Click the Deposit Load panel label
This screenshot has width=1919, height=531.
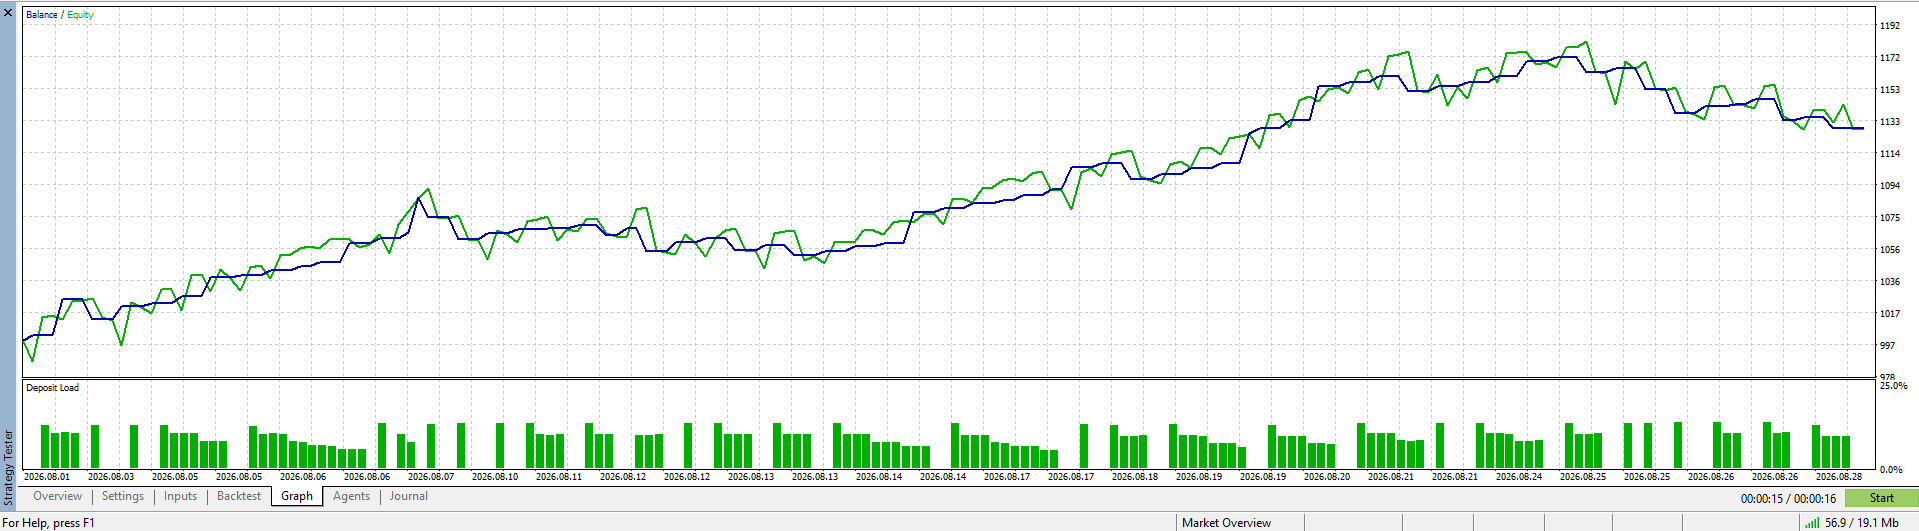point(52,388)
